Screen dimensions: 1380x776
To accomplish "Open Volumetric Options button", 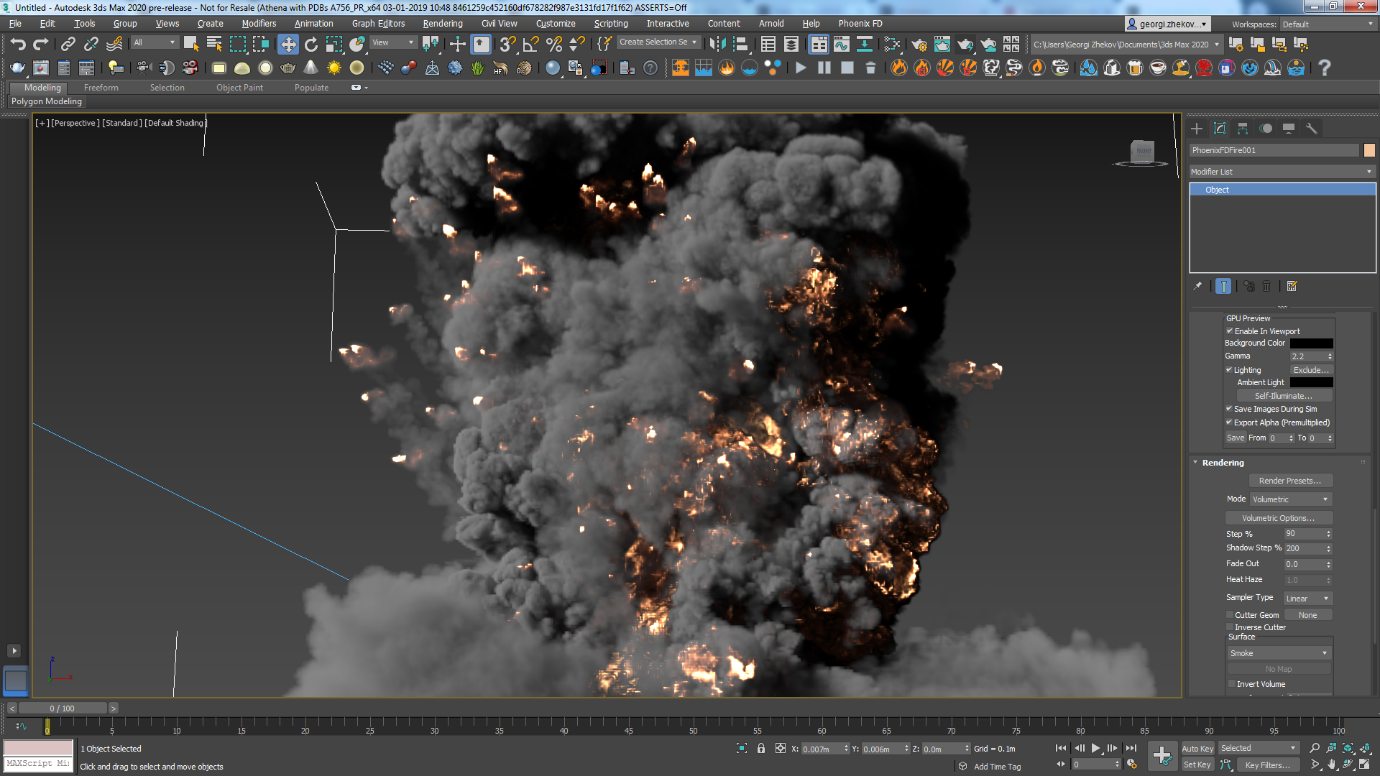I will [x=1279, y=518].
